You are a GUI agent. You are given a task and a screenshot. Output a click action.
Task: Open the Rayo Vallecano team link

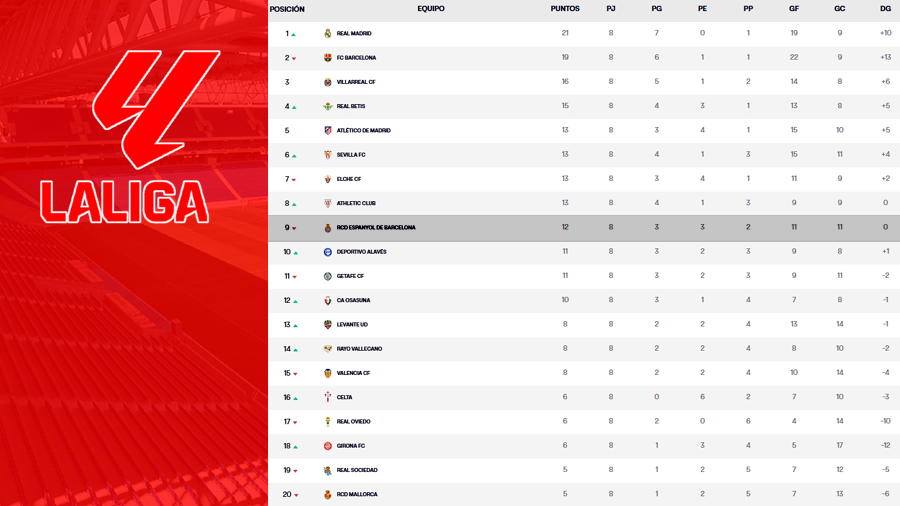tap(359, 349)
